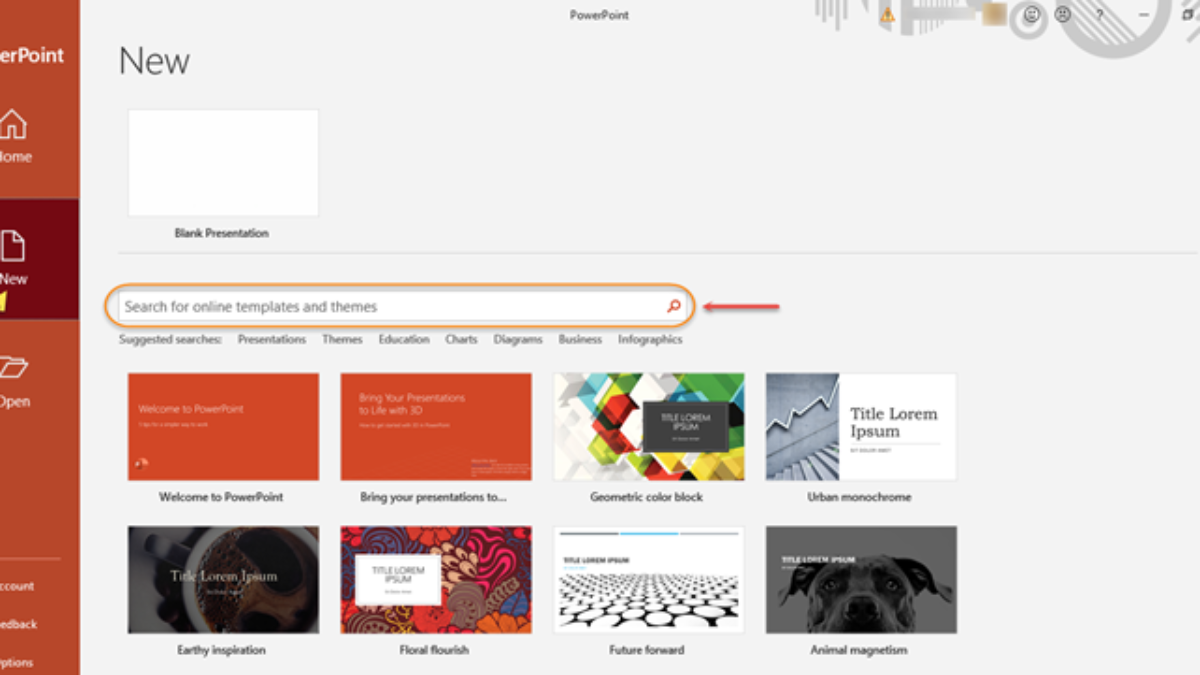Search suggested term Presentations
Image resolution: width=1200 pixels, height=675 pixels.
coord(272,339)
